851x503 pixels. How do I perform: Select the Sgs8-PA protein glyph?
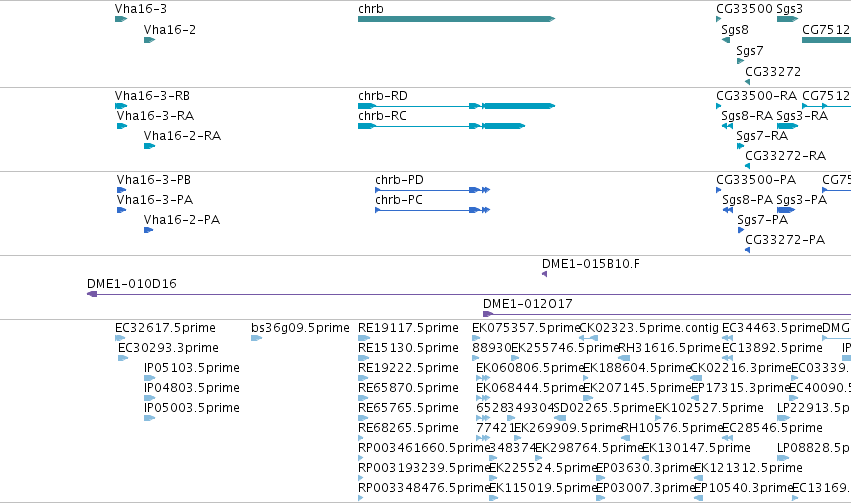728,210
